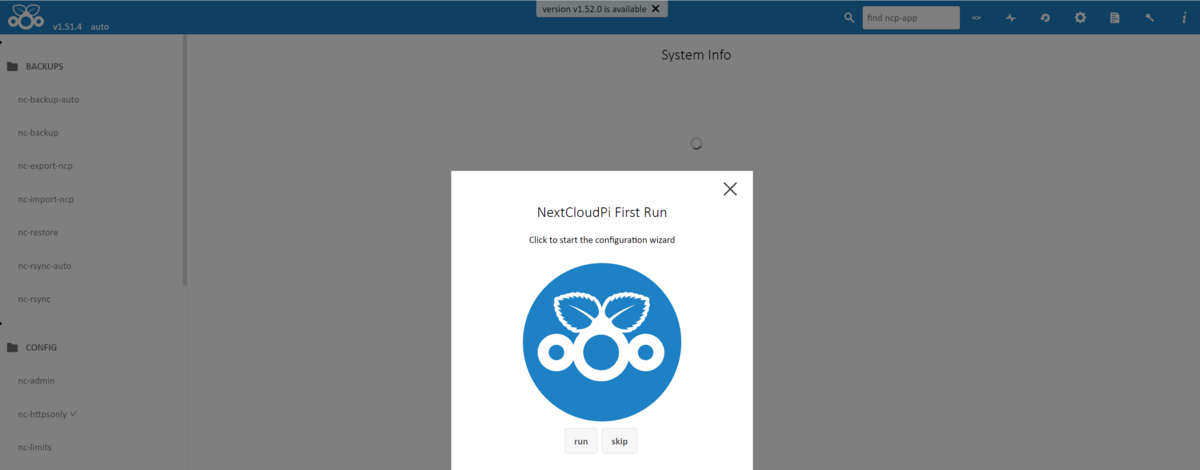The image size is (1200, 470).
Task: Collapse the BACKUPS section folder
Action: pos(13,67)
